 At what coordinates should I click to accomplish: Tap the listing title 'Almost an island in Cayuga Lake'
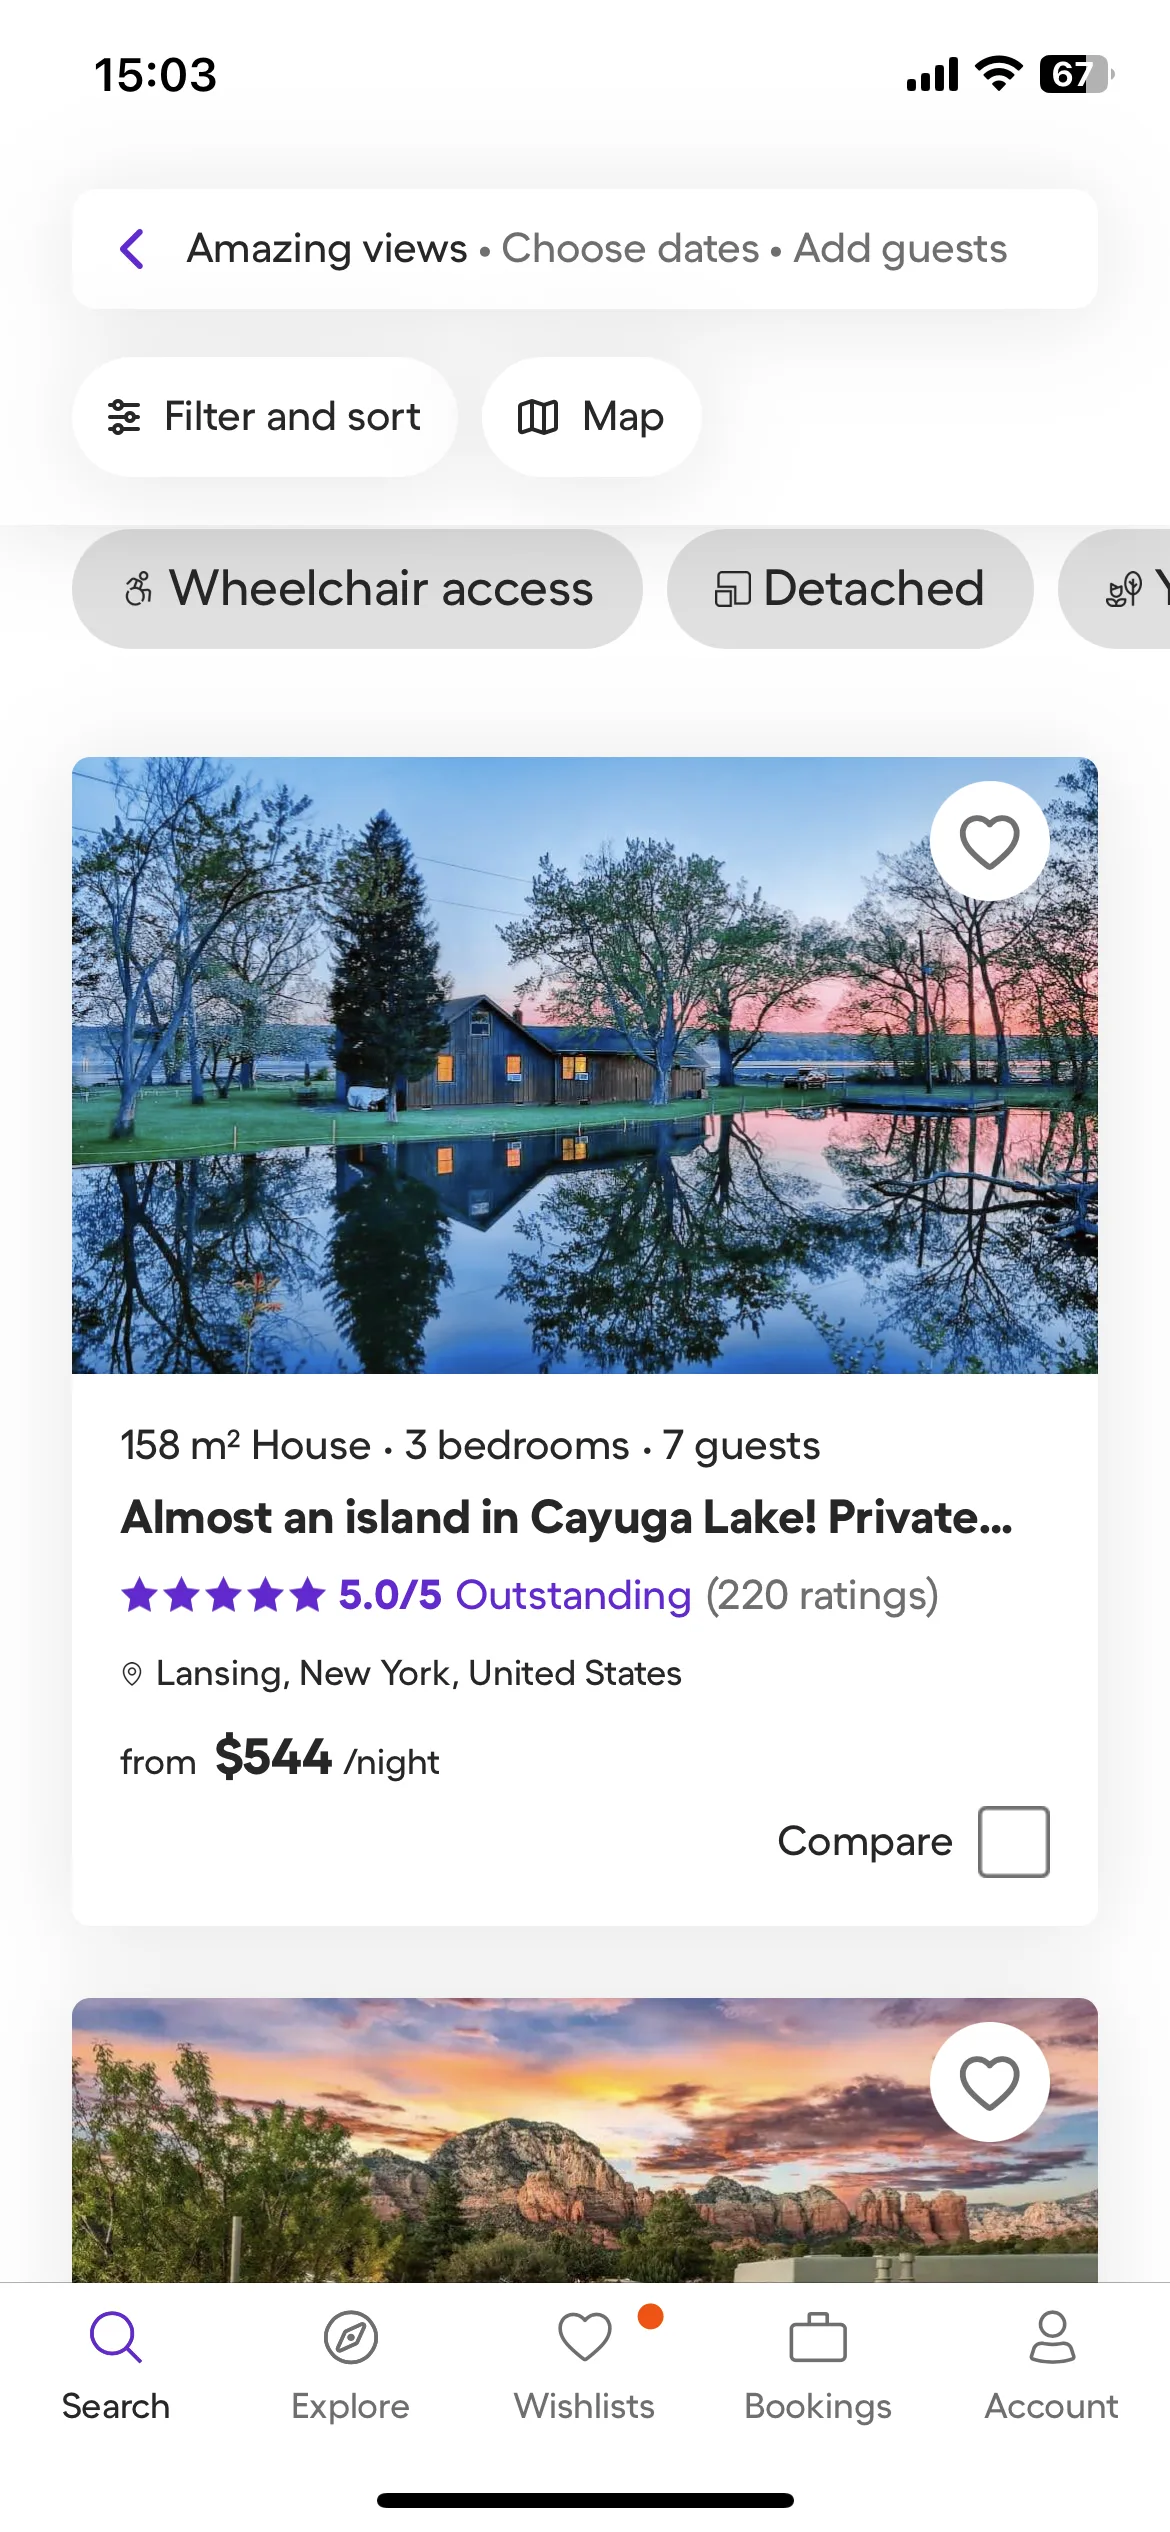click(566, 1518)
